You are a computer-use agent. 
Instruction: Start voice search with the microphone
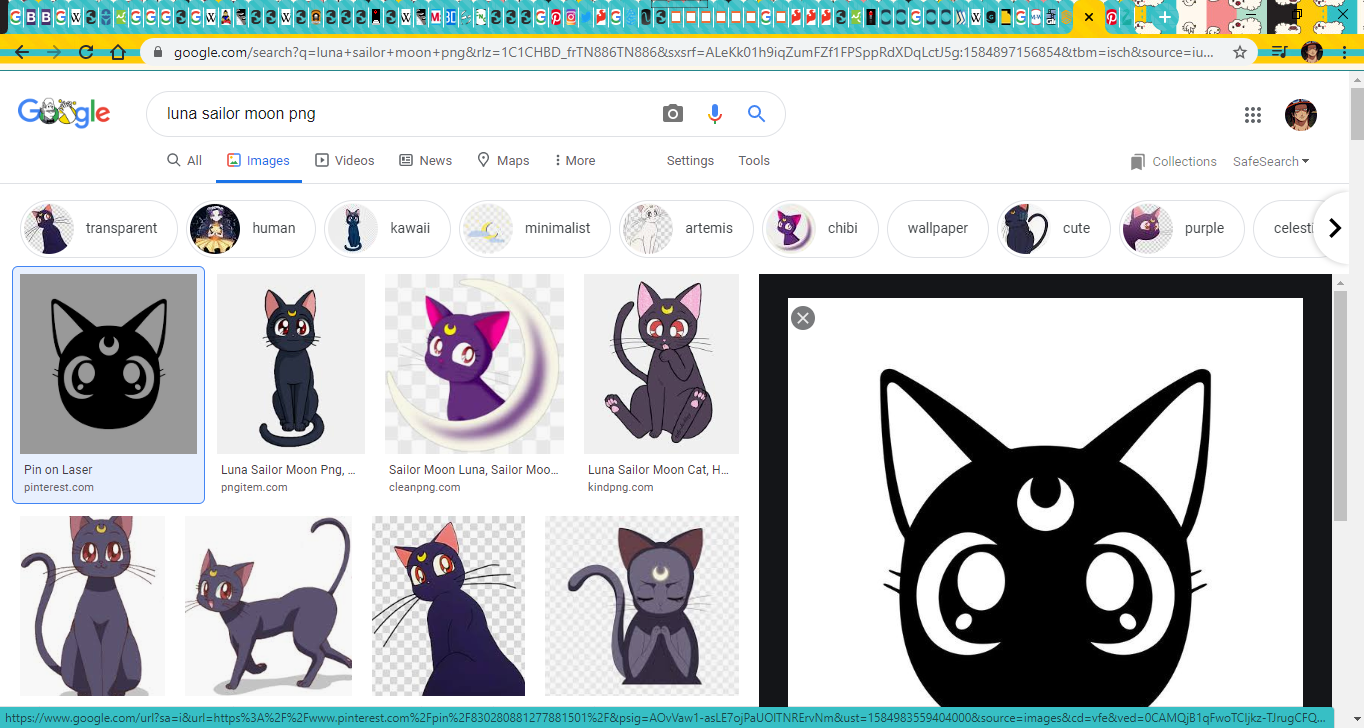[x=714, y=114]
